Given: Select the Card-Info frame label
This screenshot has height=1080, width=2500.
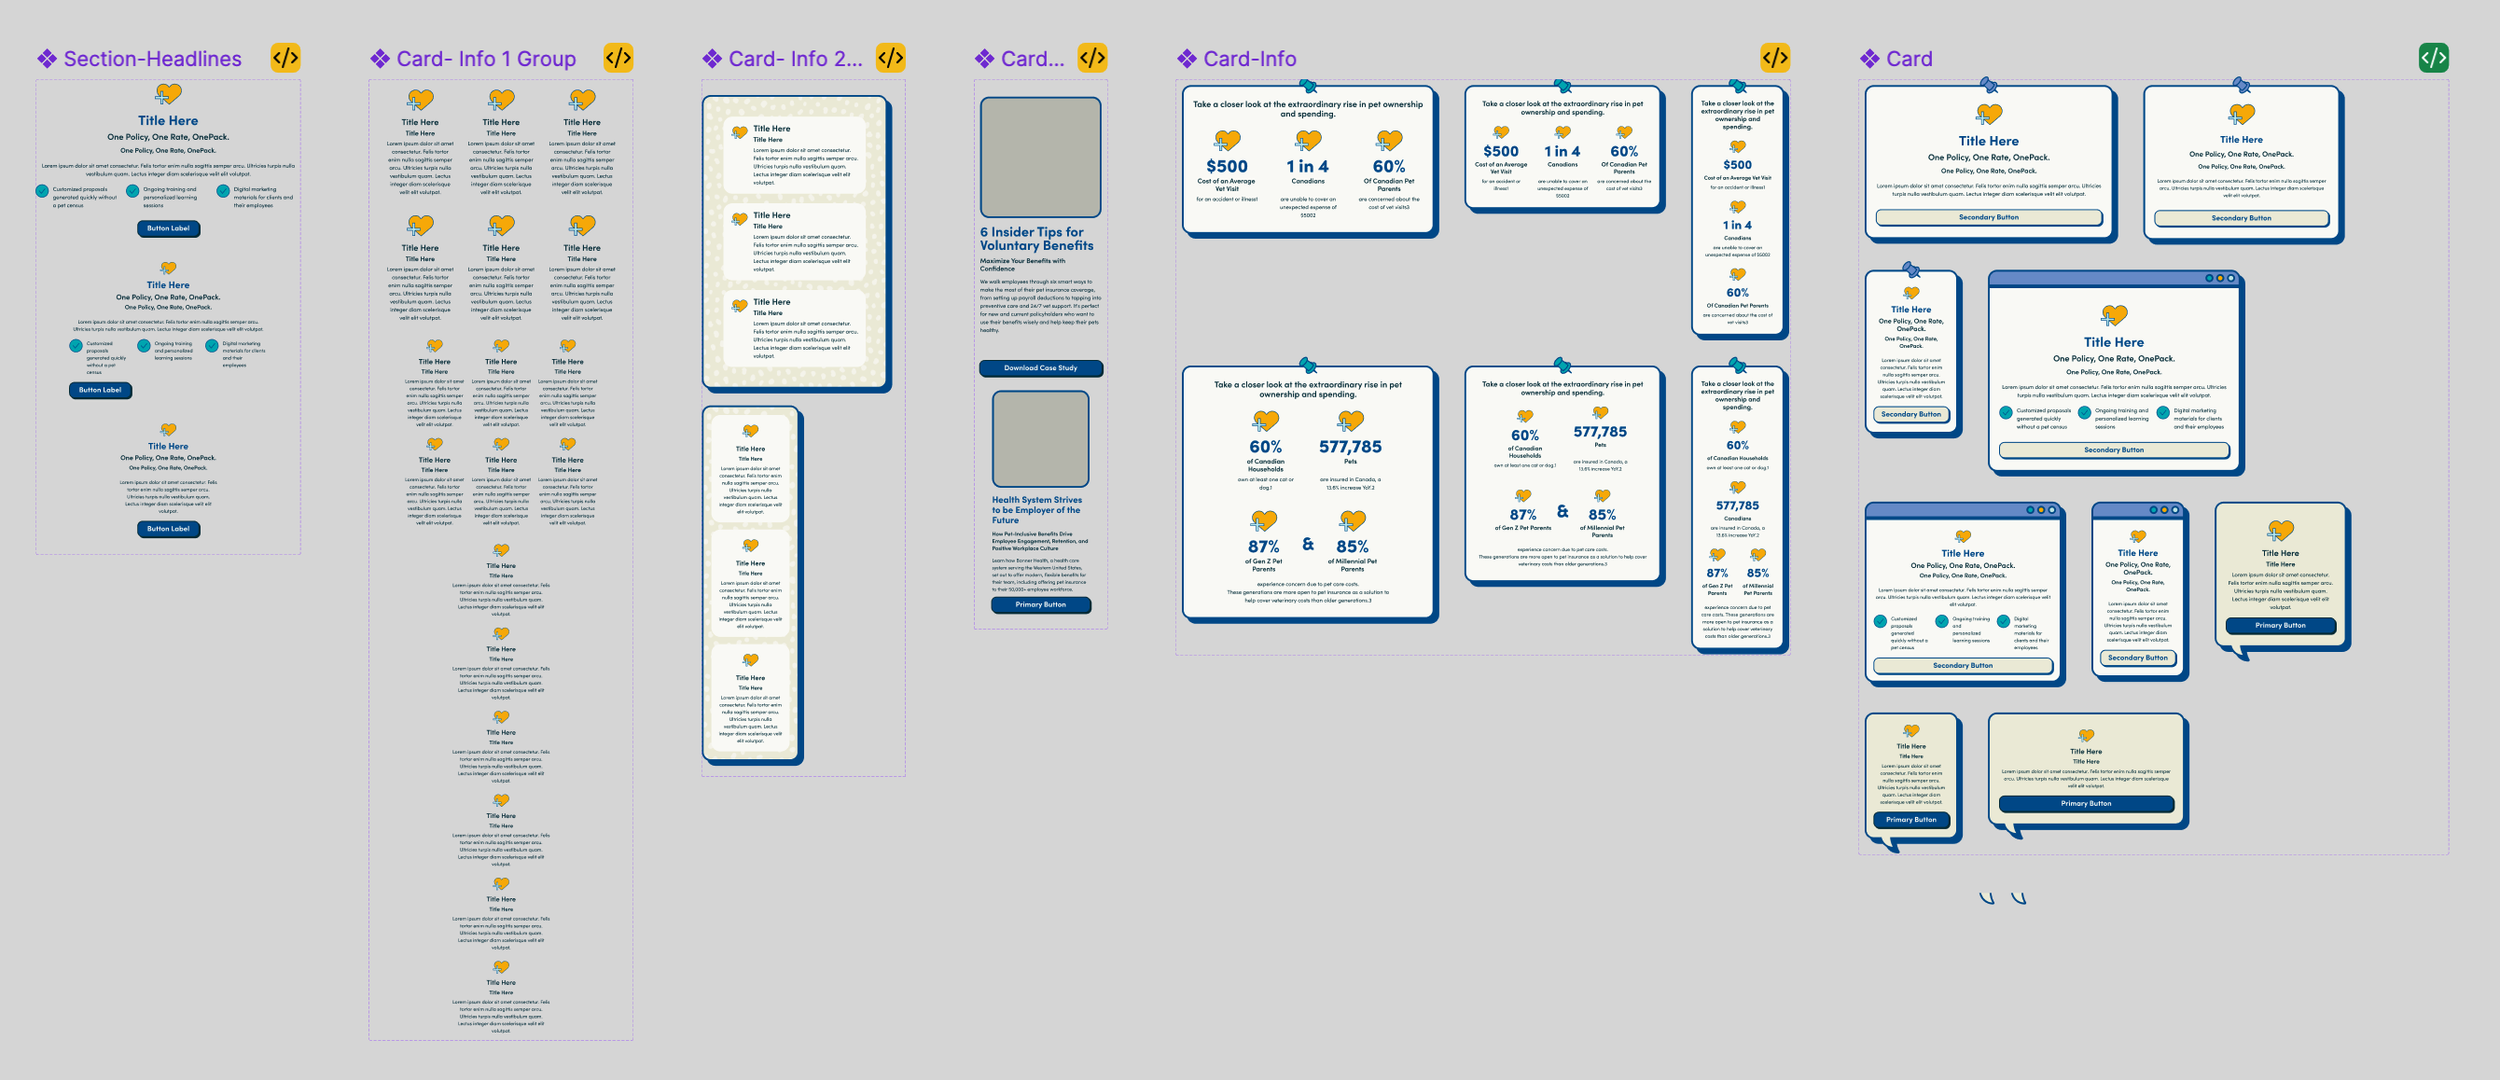Looking at the screenshot, I should click(x=1249, y=59).
